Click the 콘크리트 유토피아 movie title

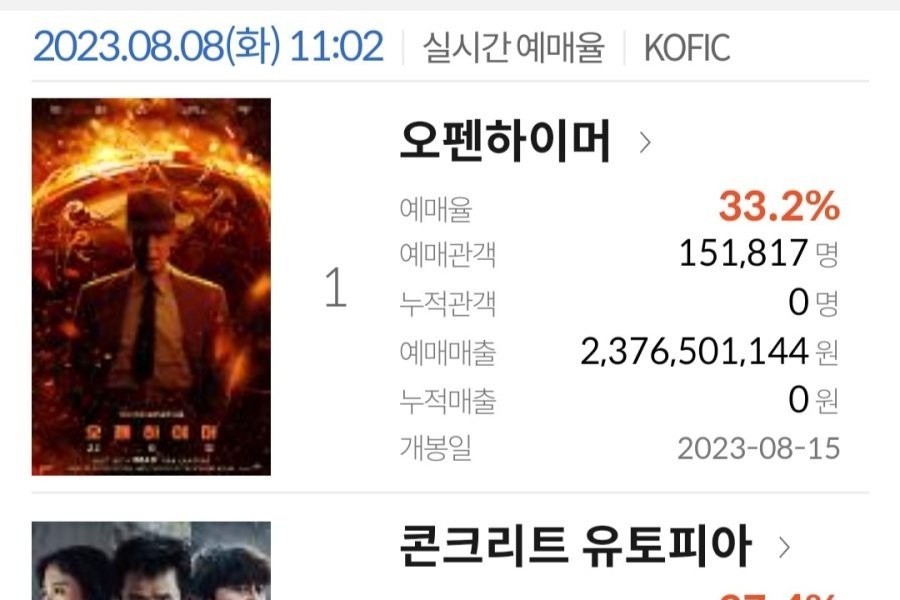[x=575, y=545]
